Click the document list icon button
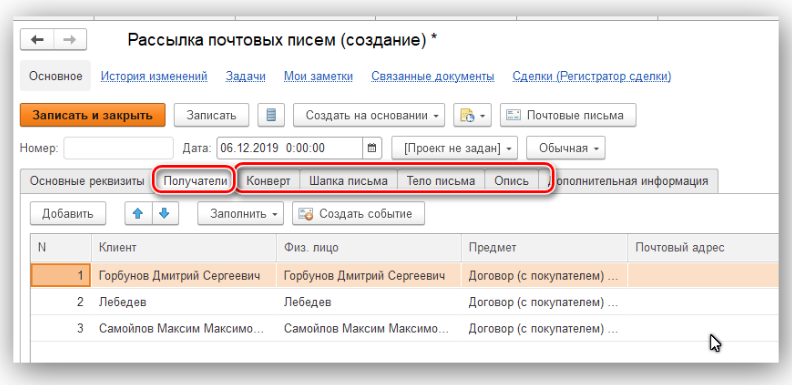Image resolution: width=792 pixels, height=385 pixels. pos(271,115)
